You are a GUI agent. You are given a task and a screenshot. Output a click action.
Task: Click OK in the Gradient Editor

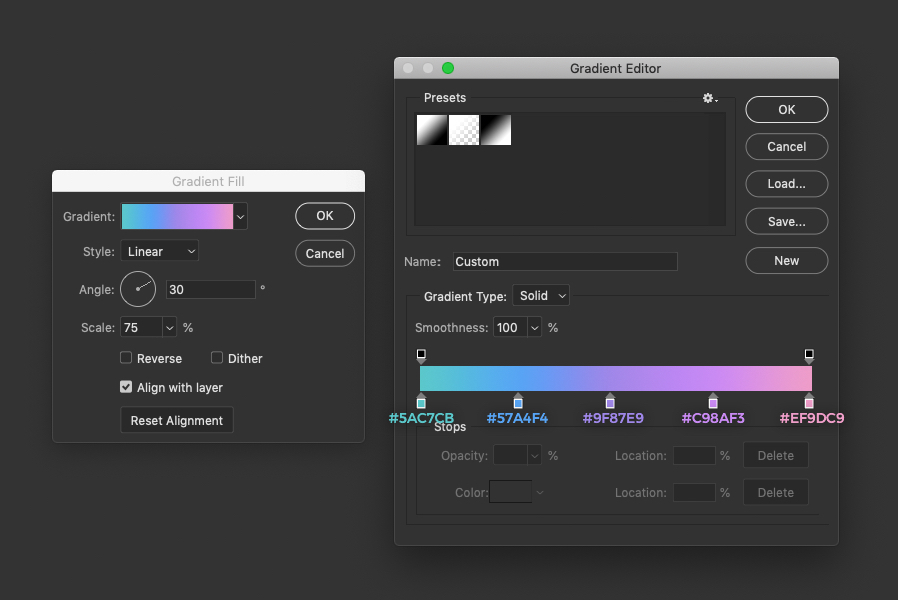click(x=786, y=109)
